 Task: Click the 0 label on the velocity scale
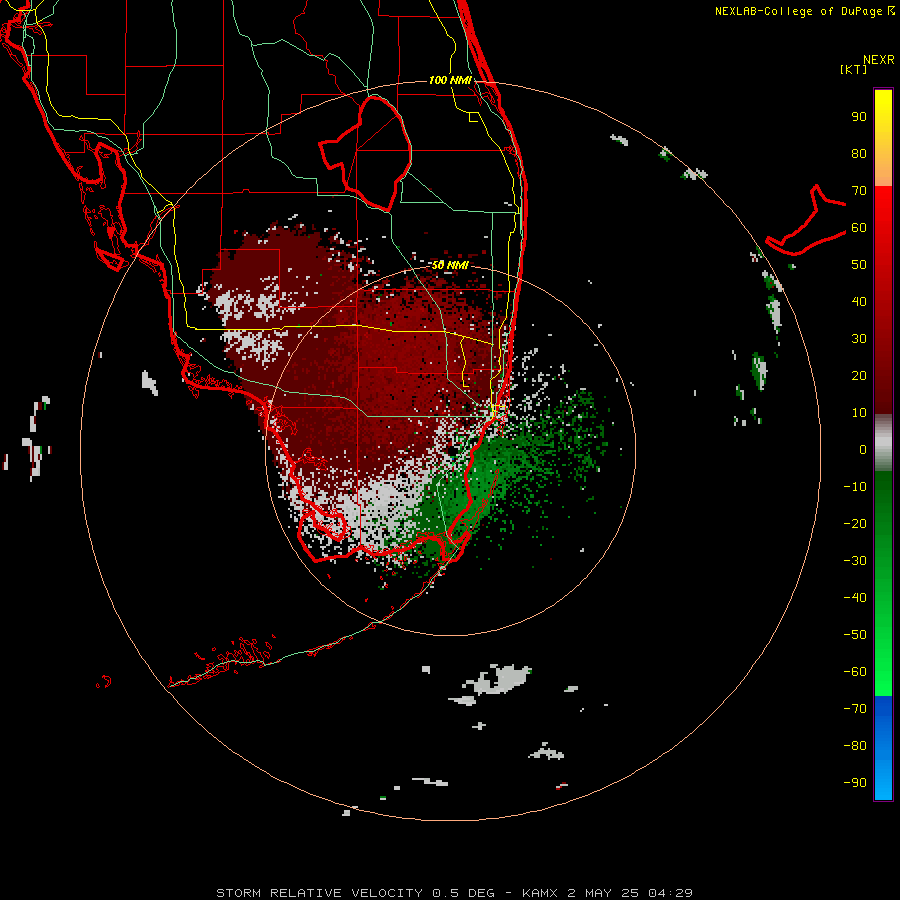pyautogui.click(x=863, y=450)
